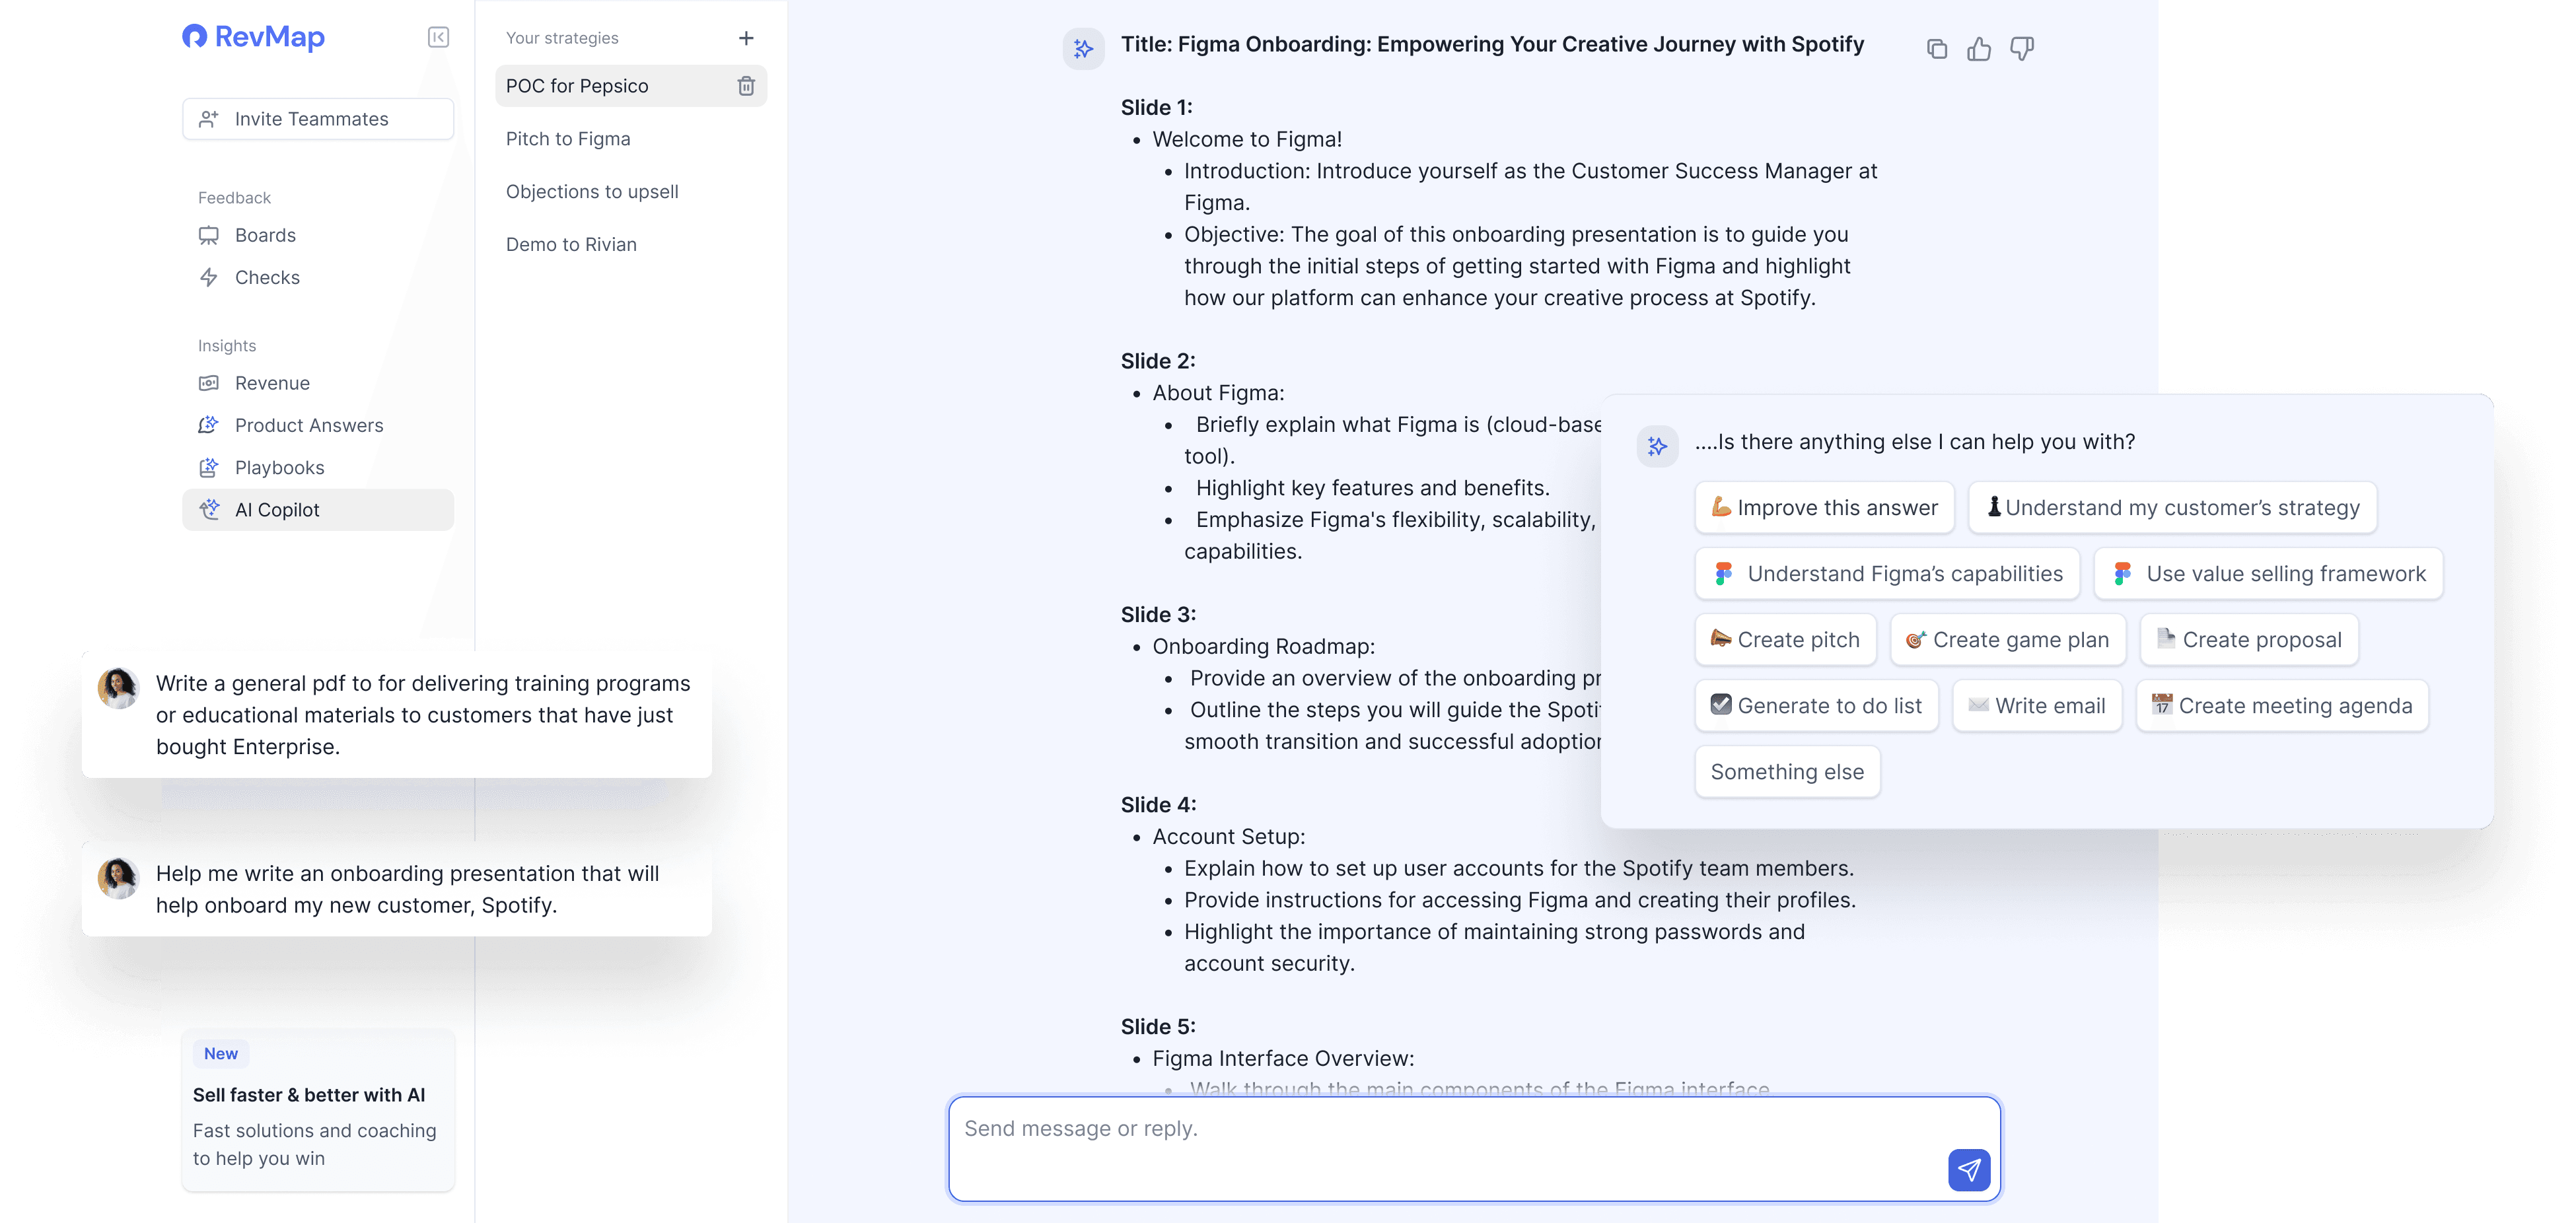The width and height of the screenshot is (2576, 1223).
Task: Click the Checks lightning icon
Action: point(209,278)
